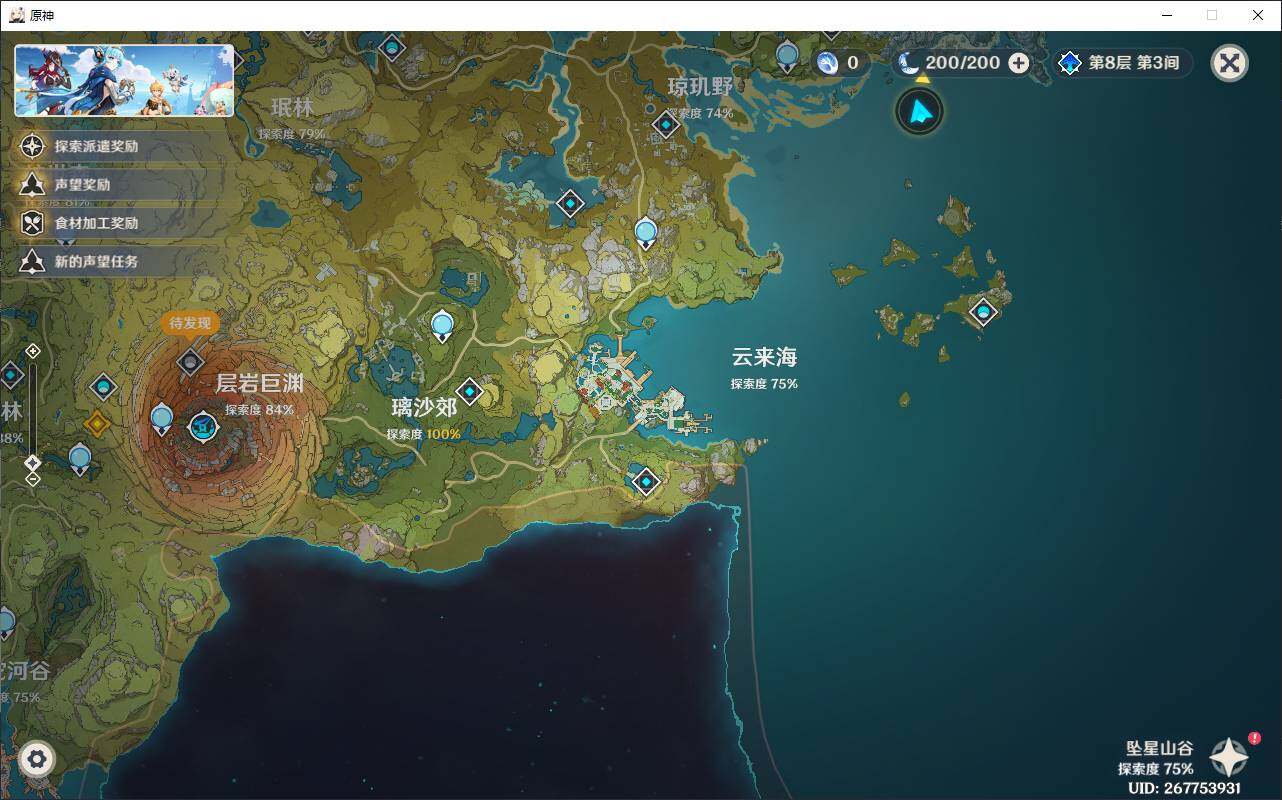Click 探索度 84% under 层岩巨渊

[259, 410]
